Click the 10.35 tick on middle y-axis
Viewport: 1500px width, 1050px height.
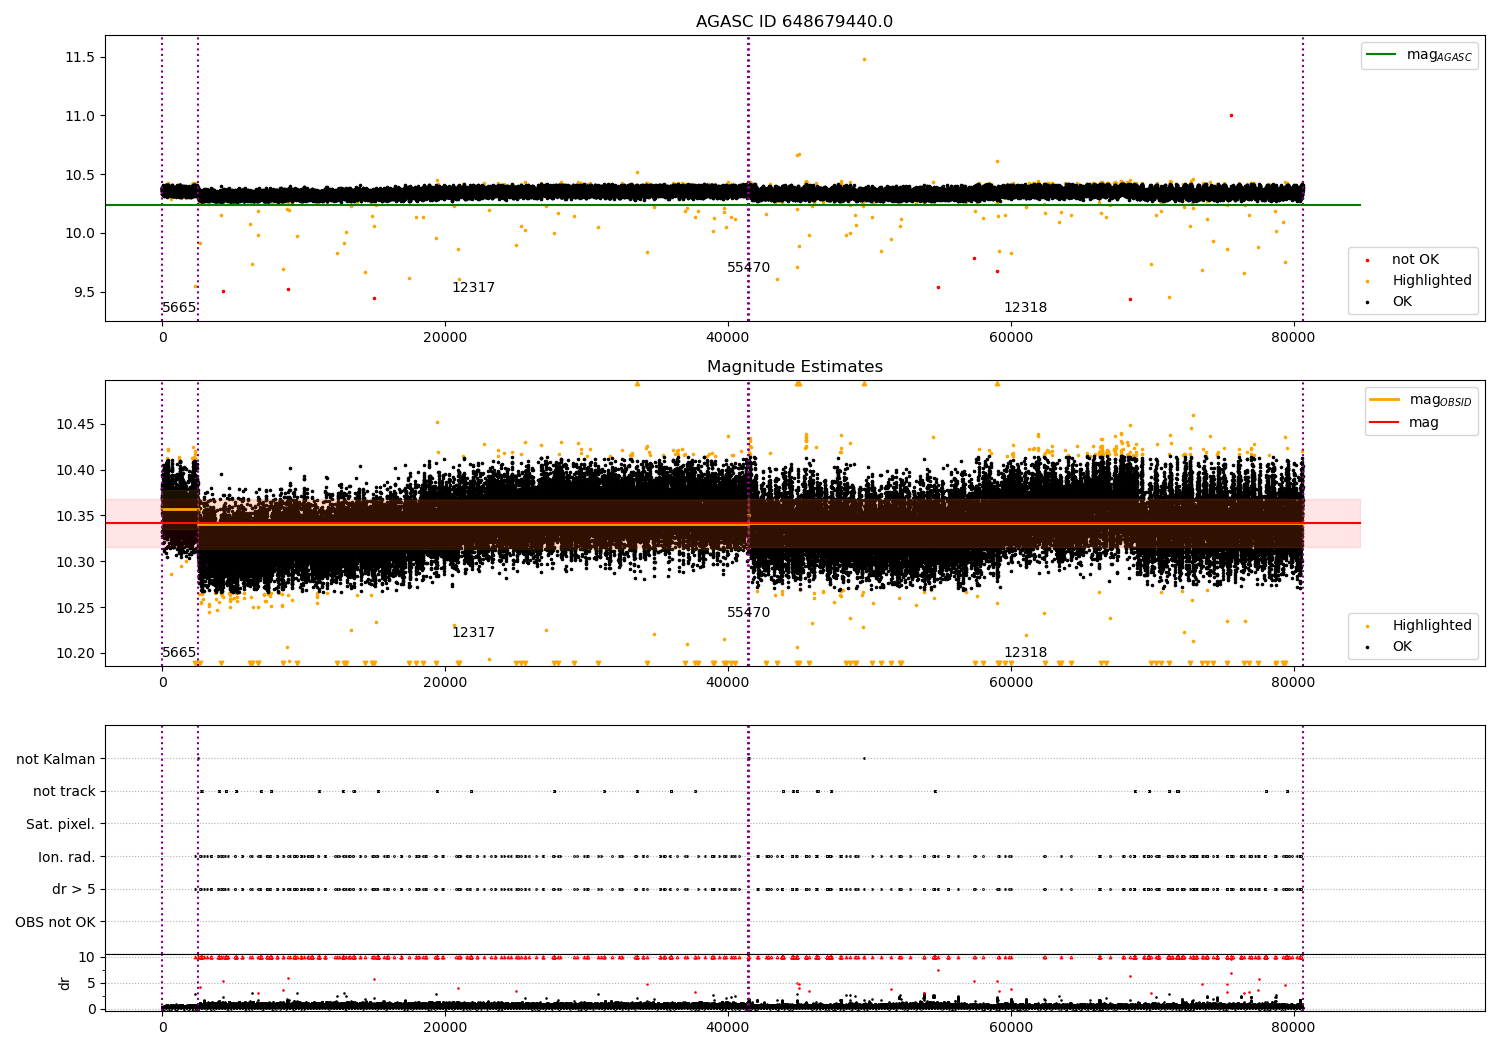pos(76,516)
